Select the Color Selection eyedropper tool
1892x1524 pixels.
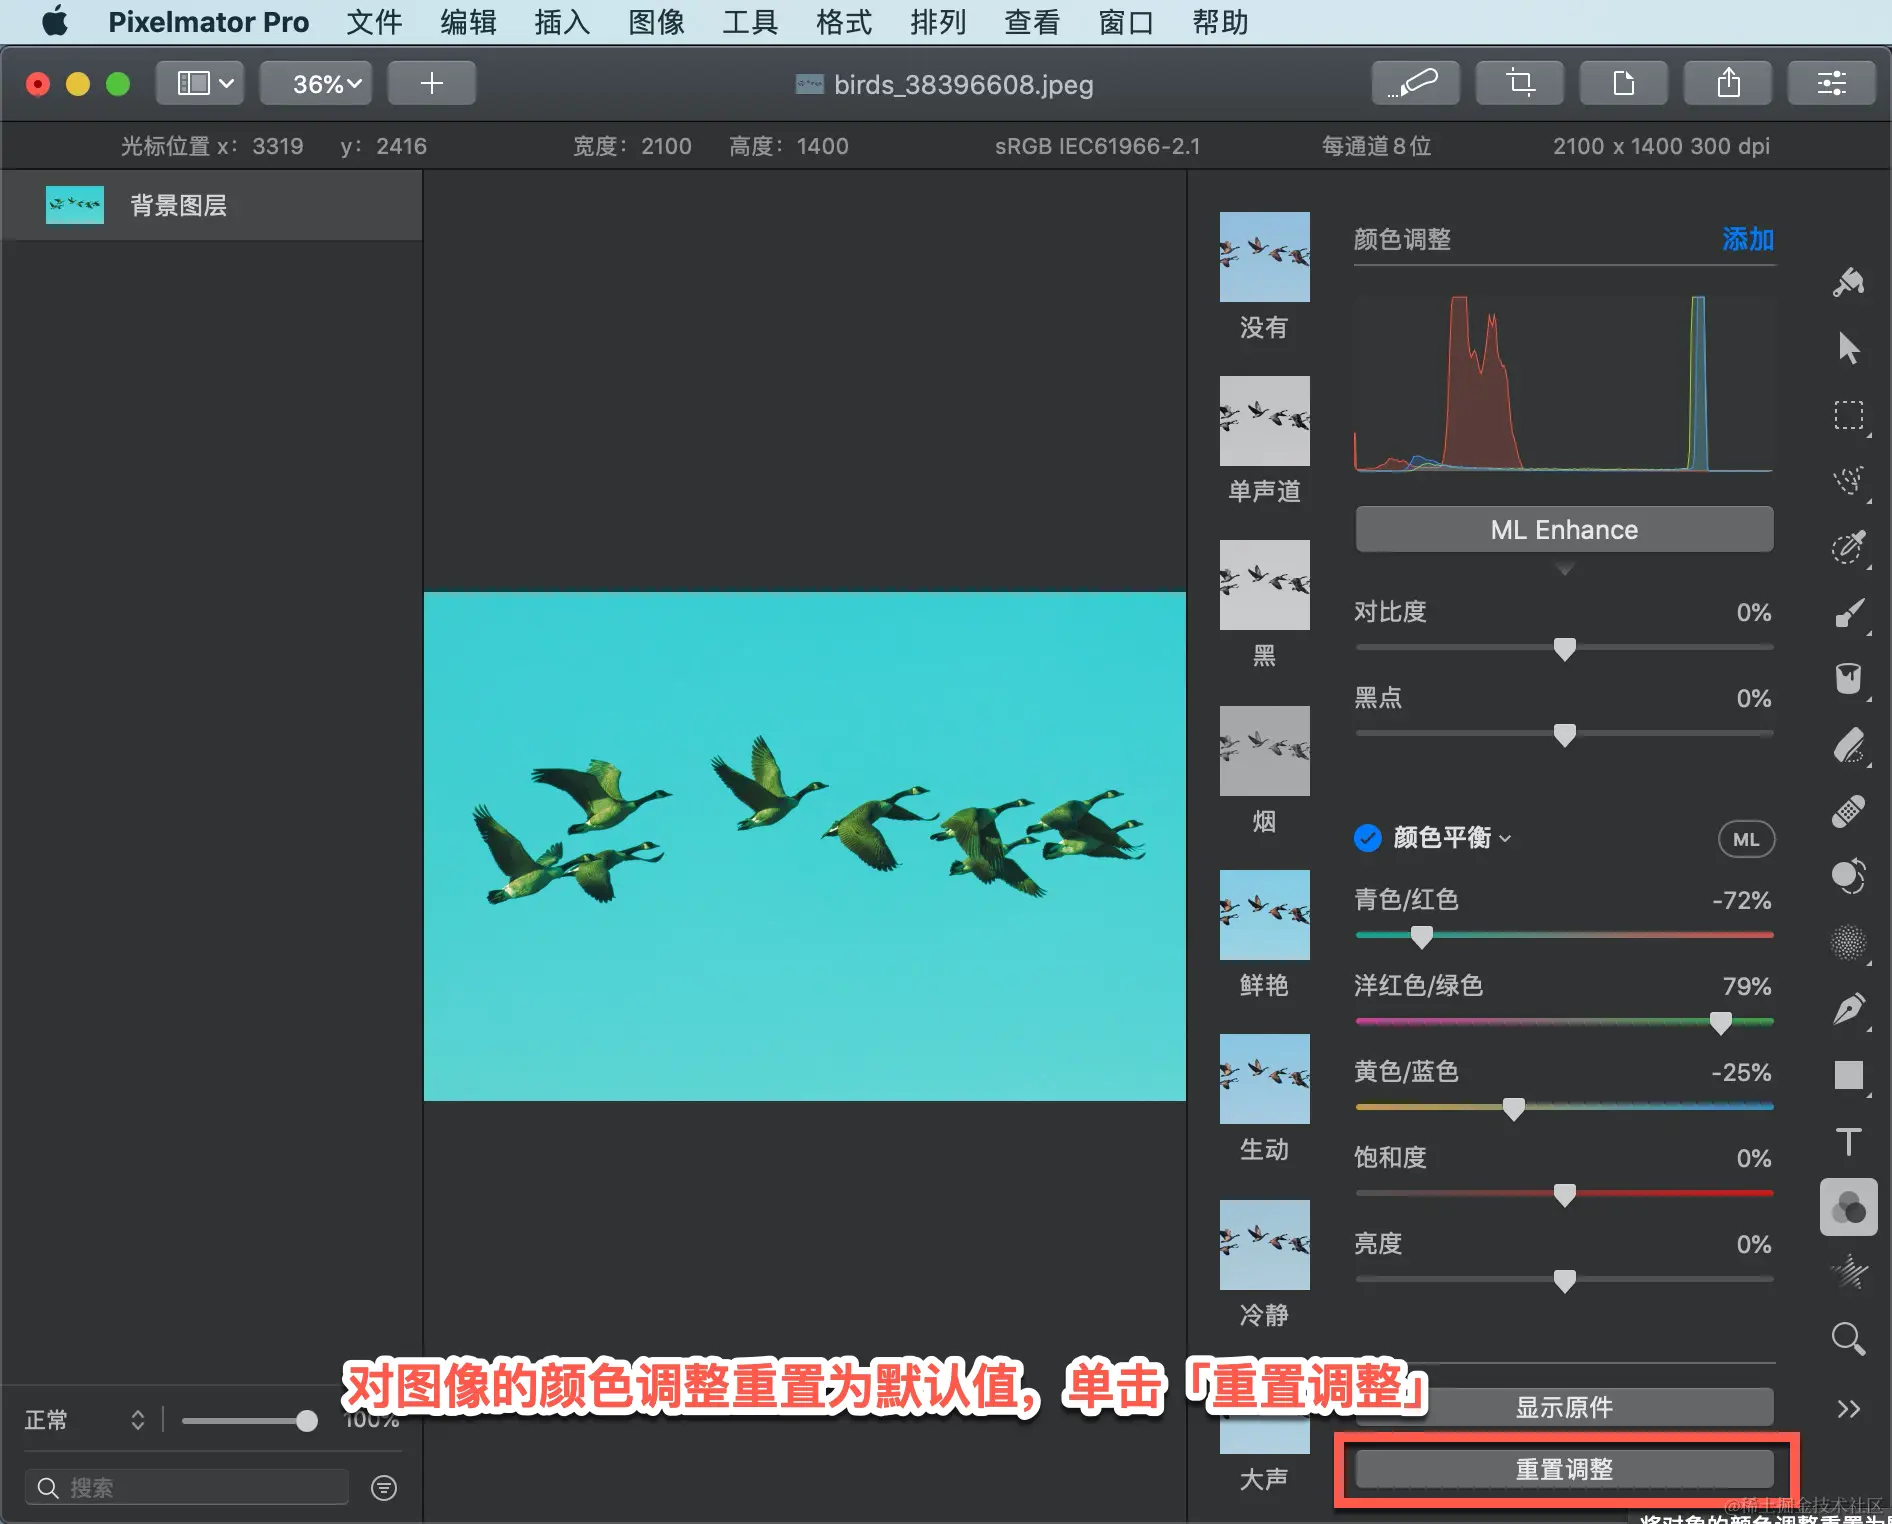click(x=1848, y=547)
